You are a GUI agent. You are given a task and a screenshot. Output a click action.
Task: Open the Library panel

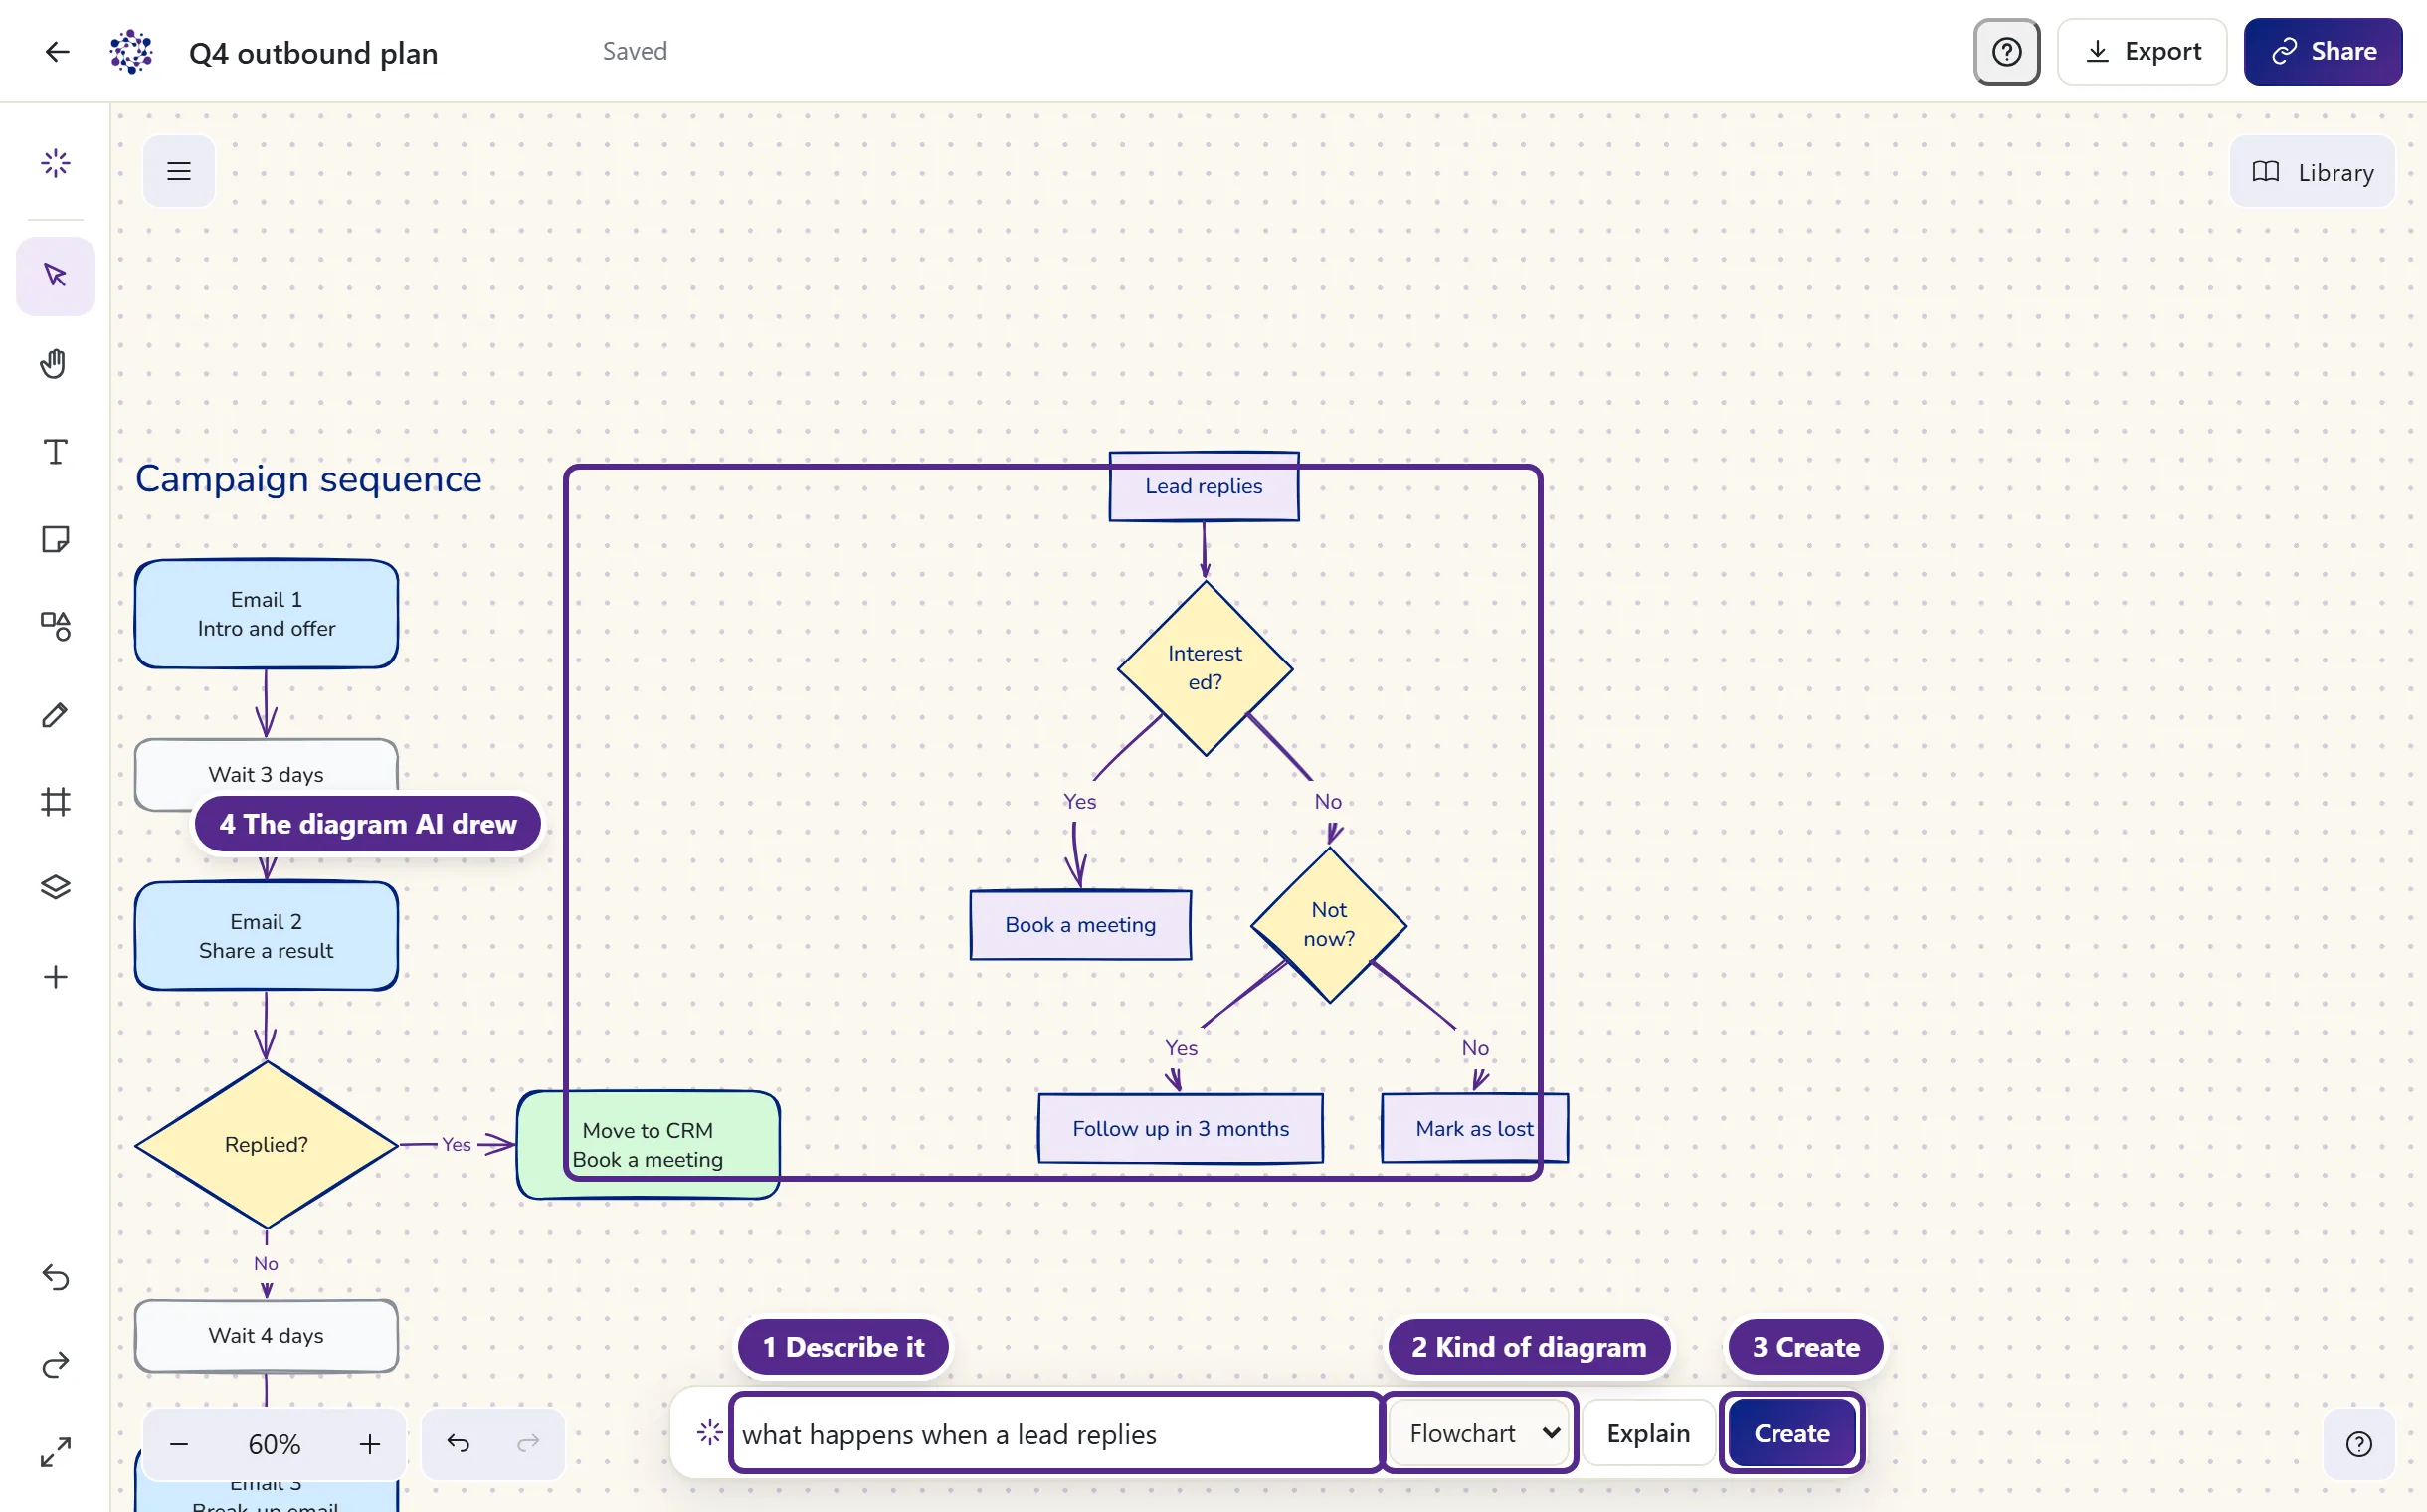(2312, 172)
